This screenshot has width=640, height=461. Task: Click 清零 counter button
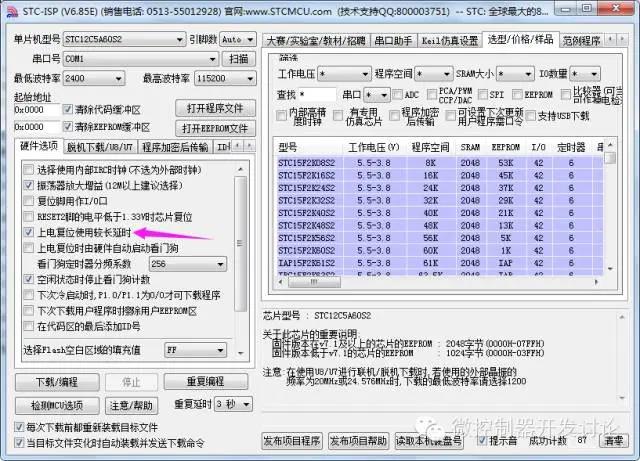click(613, 441)
